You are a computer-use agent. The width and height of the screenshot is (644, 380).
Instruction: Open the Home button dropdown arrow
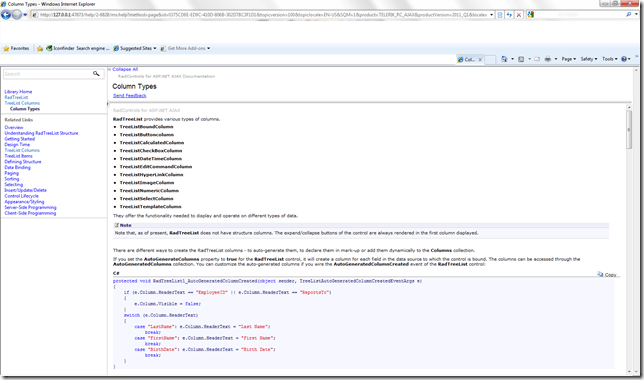click(x=512, y=59)
